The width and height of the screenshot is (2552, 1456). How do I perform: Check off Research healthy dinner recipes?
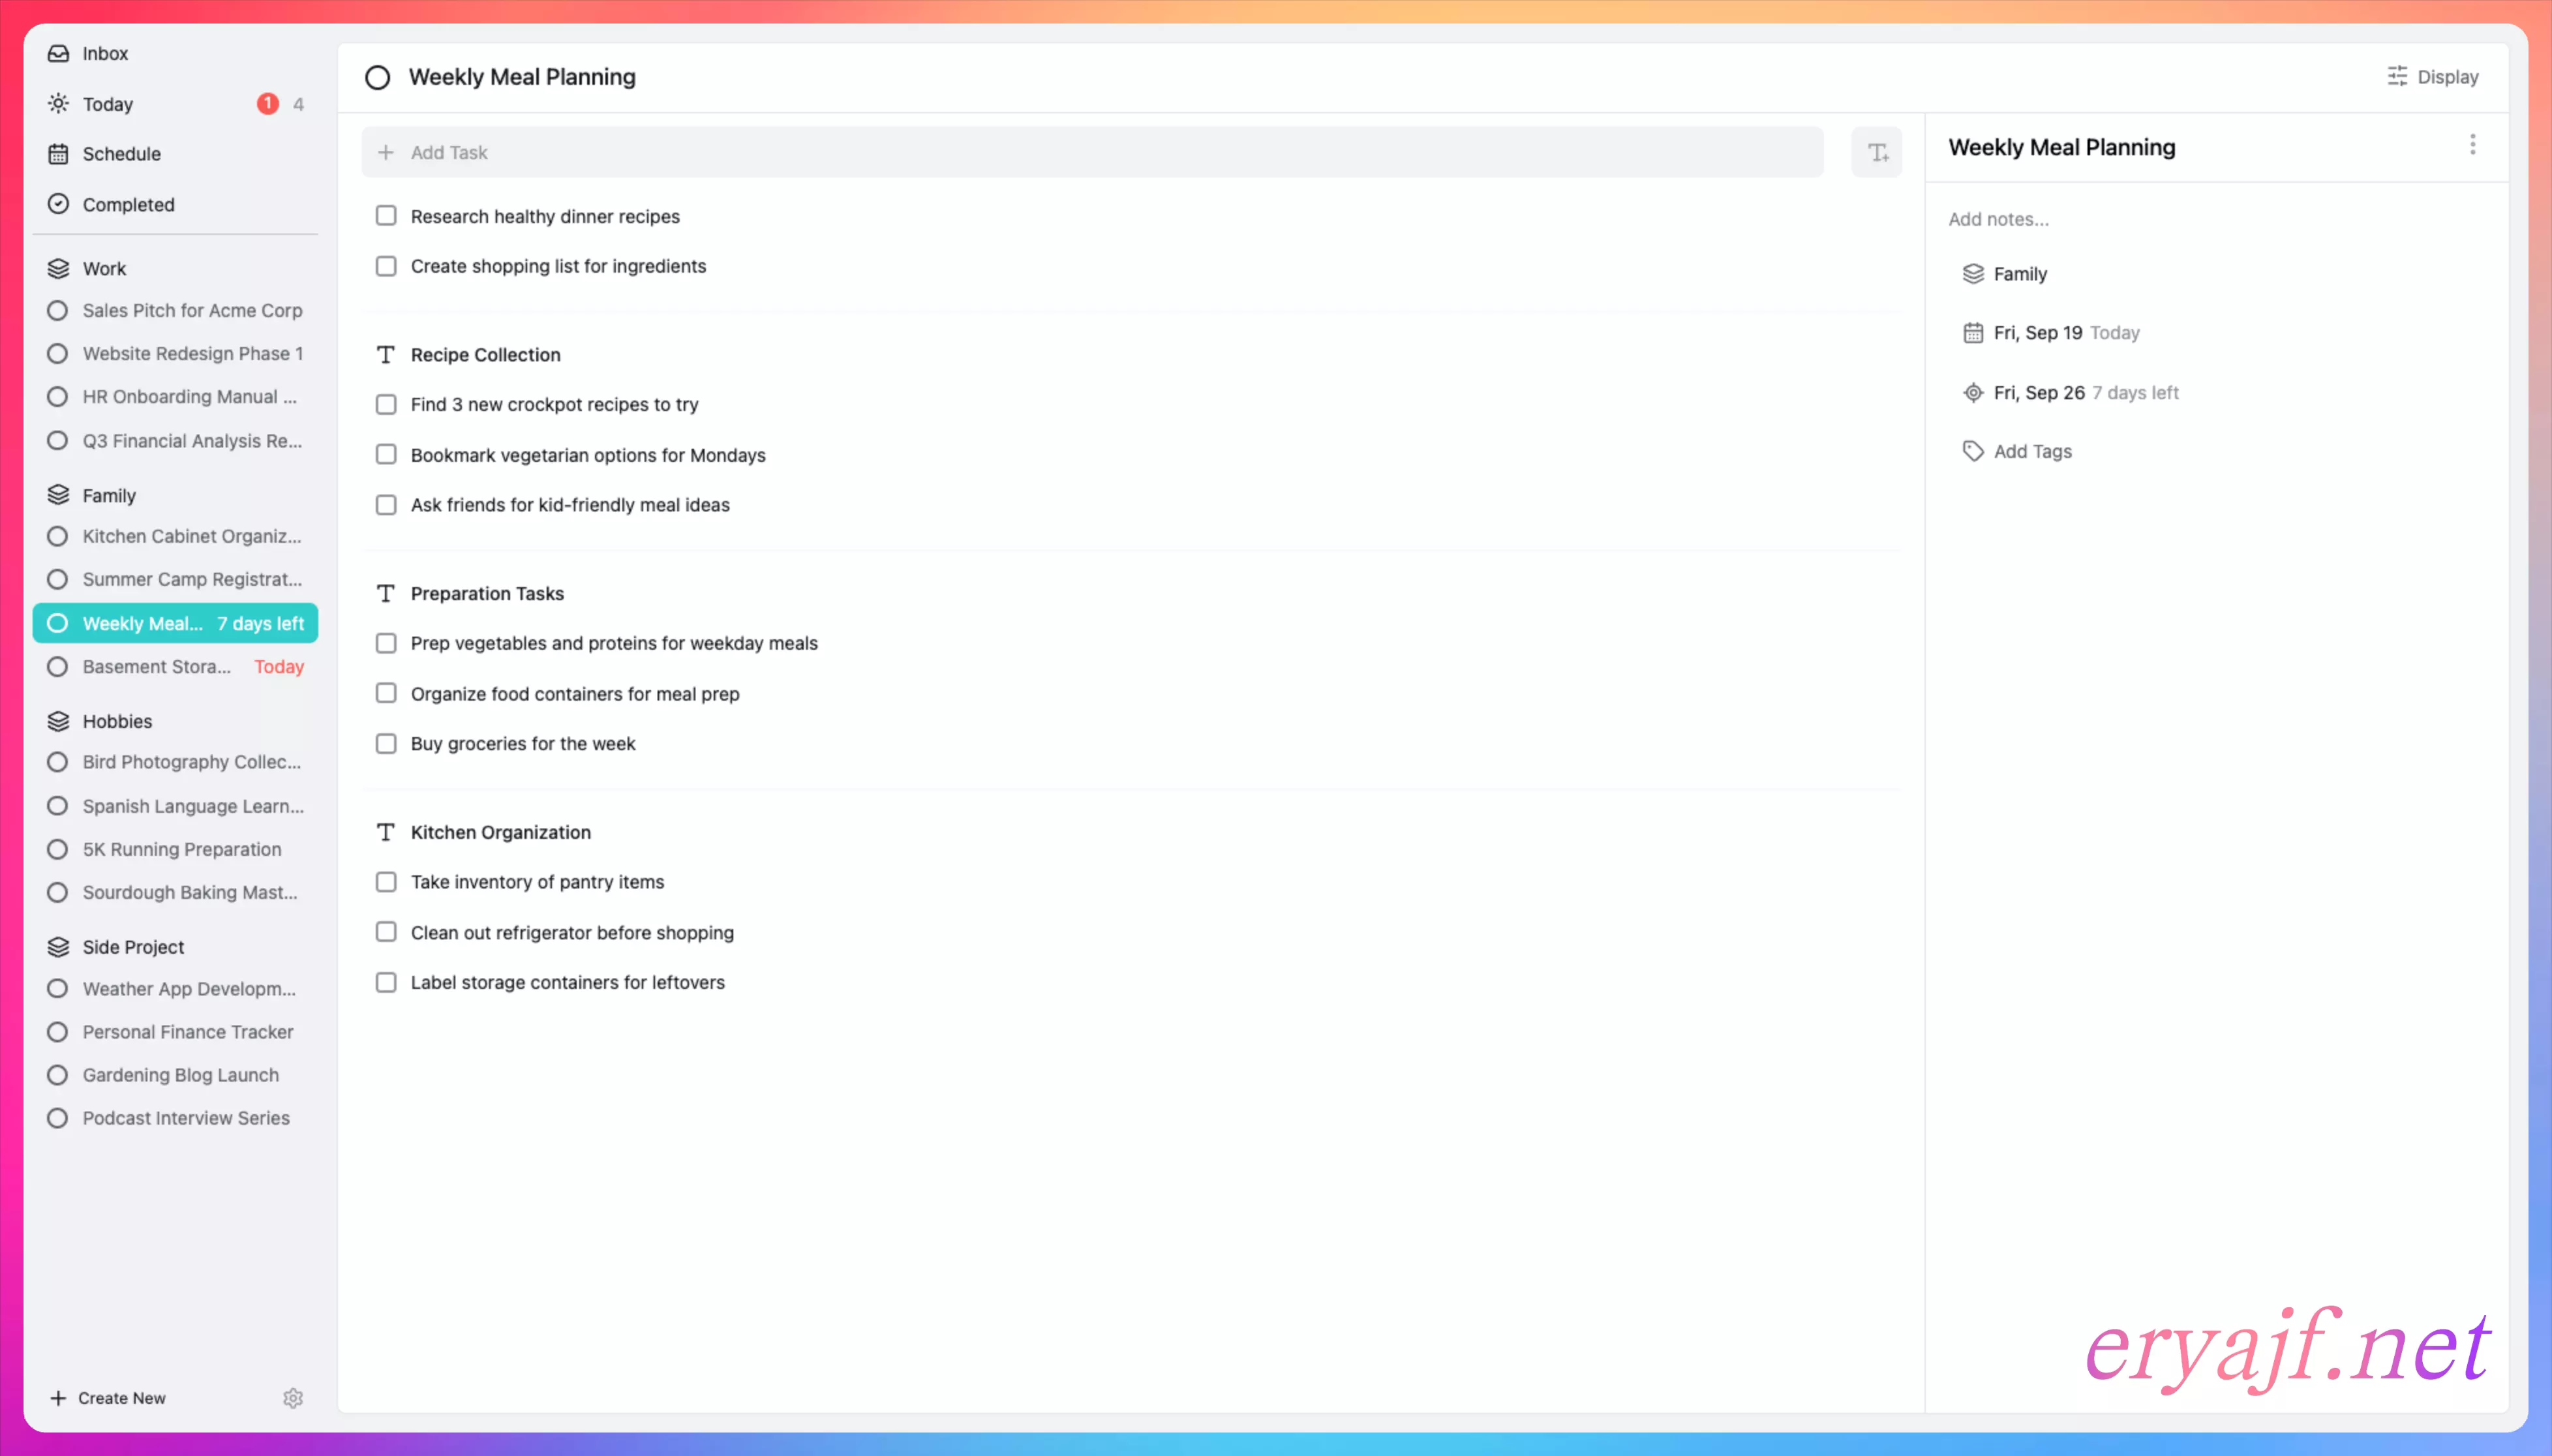coord(386,216)
